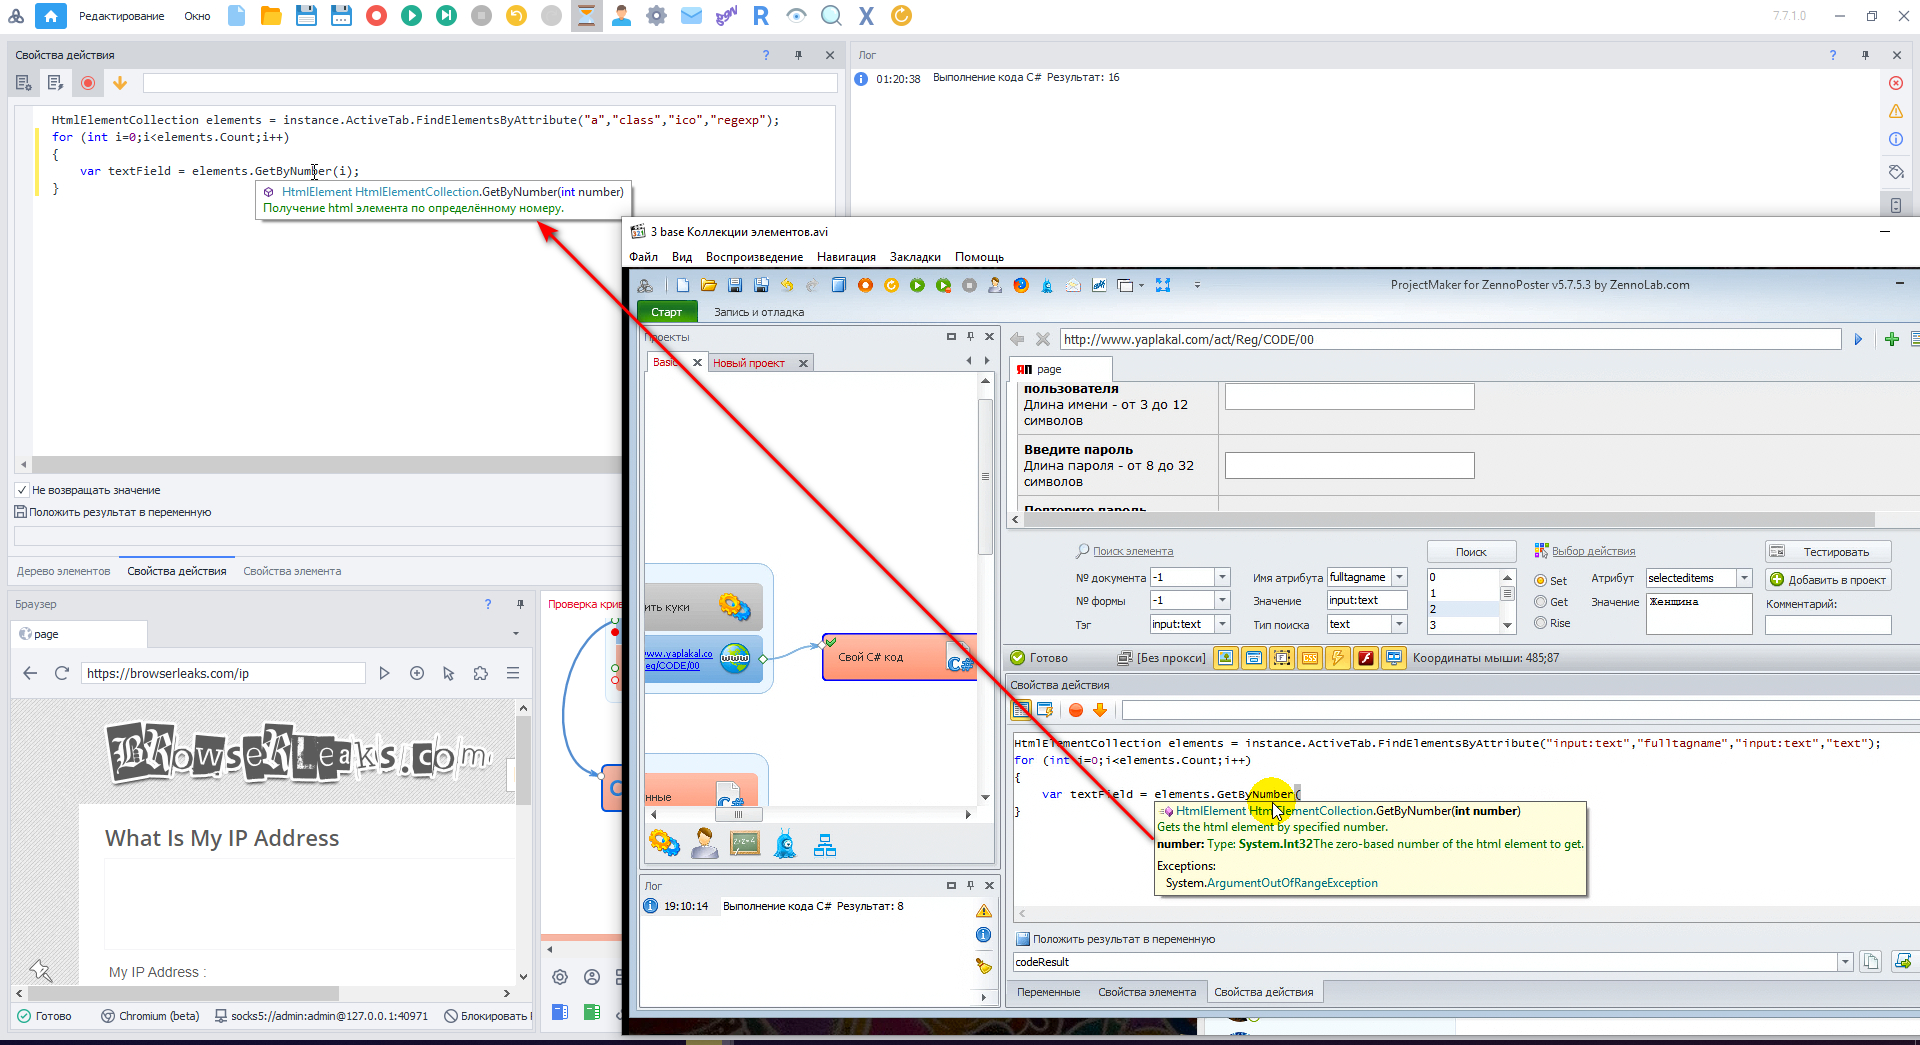Click the browser reload icon next to browserleaks URL
Viewport: 1920px width, 1045px height.
(62, 673)
